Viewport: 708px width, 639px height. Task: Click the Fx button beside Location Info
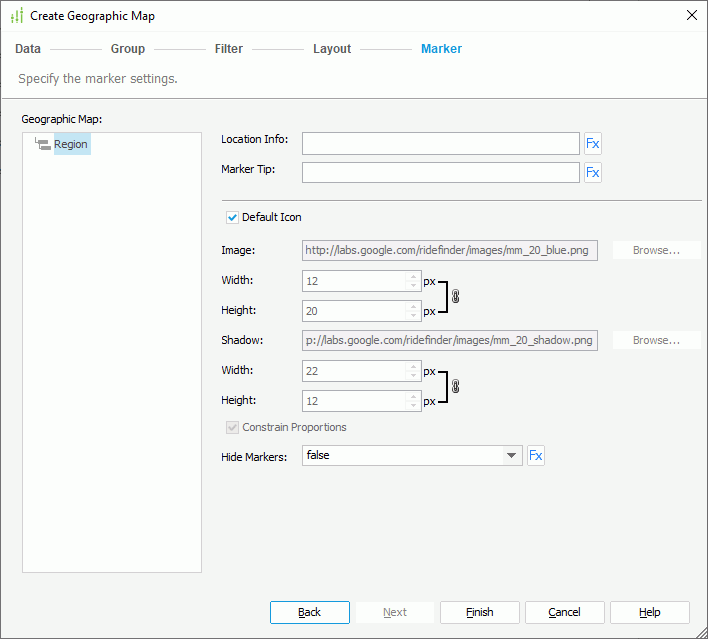tap(593, 143)
